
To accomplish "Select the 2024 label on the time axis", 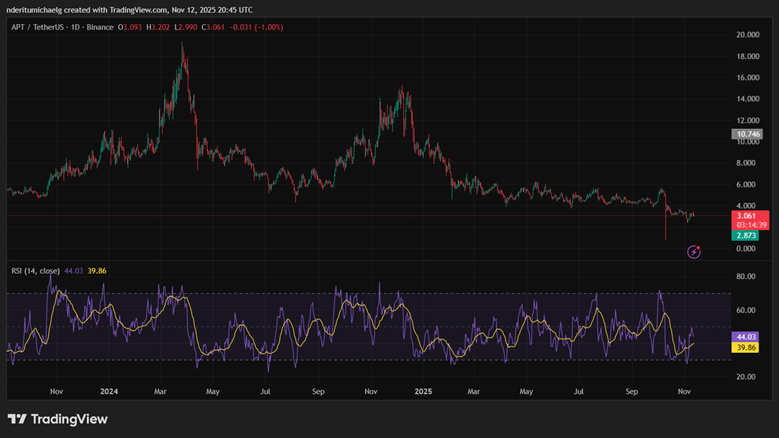I will tap(108, 392).
